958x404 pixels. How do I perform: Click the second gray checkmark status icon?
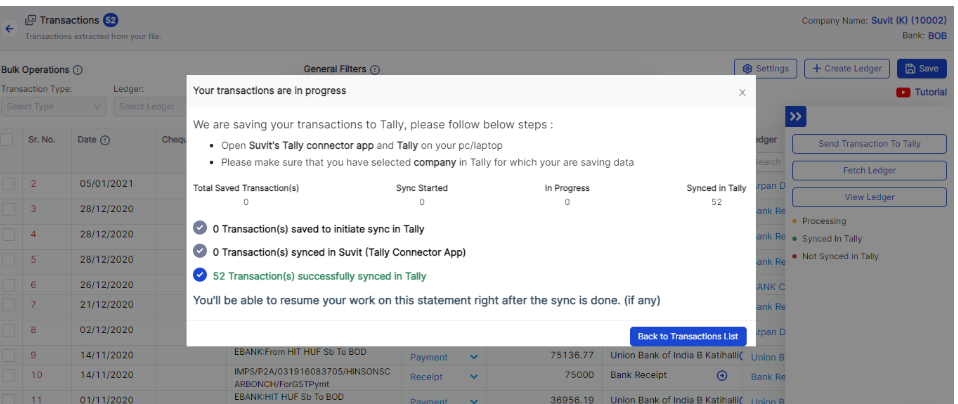200,251
